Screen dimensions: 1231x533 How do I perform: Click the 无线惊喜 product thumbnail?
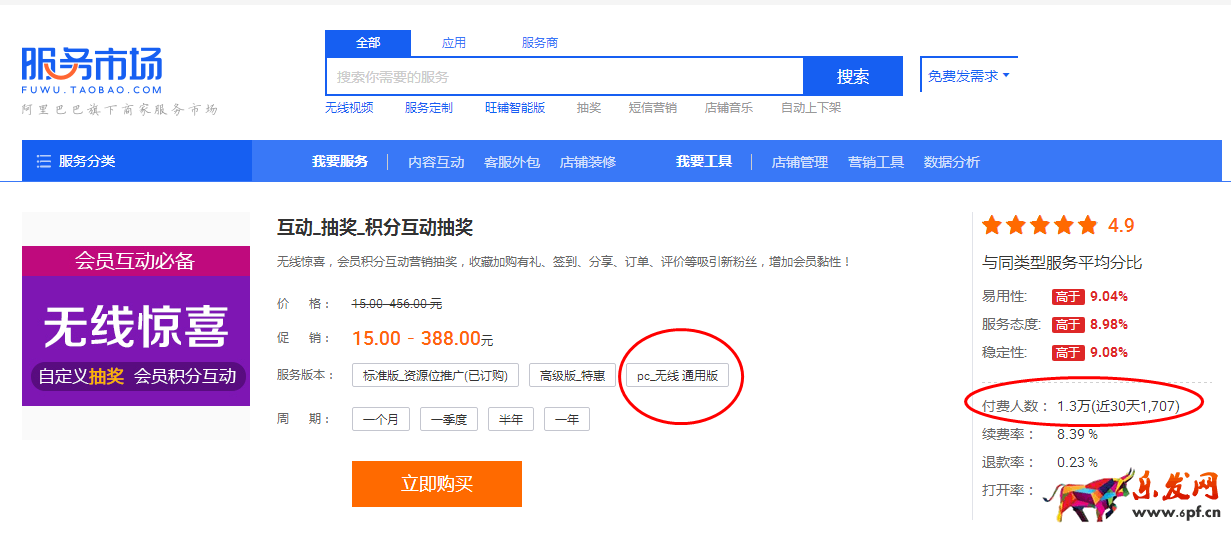click(x=136, y=326)
